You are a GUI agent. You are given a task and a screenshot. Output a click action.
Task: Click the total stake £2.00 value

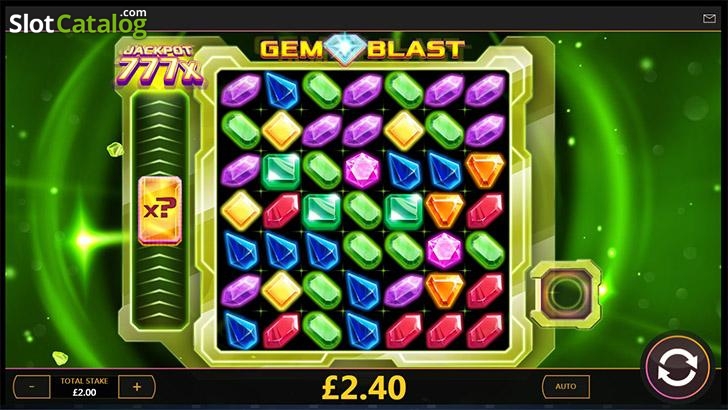[84, 392]
